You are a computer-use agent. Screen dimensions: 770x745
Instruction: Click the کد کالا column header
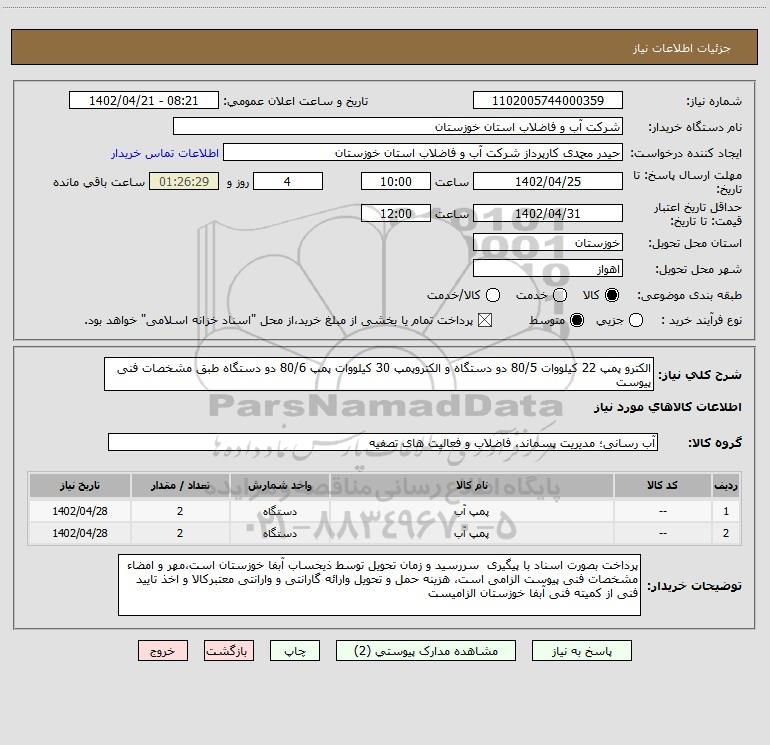[x=662, y=485]
